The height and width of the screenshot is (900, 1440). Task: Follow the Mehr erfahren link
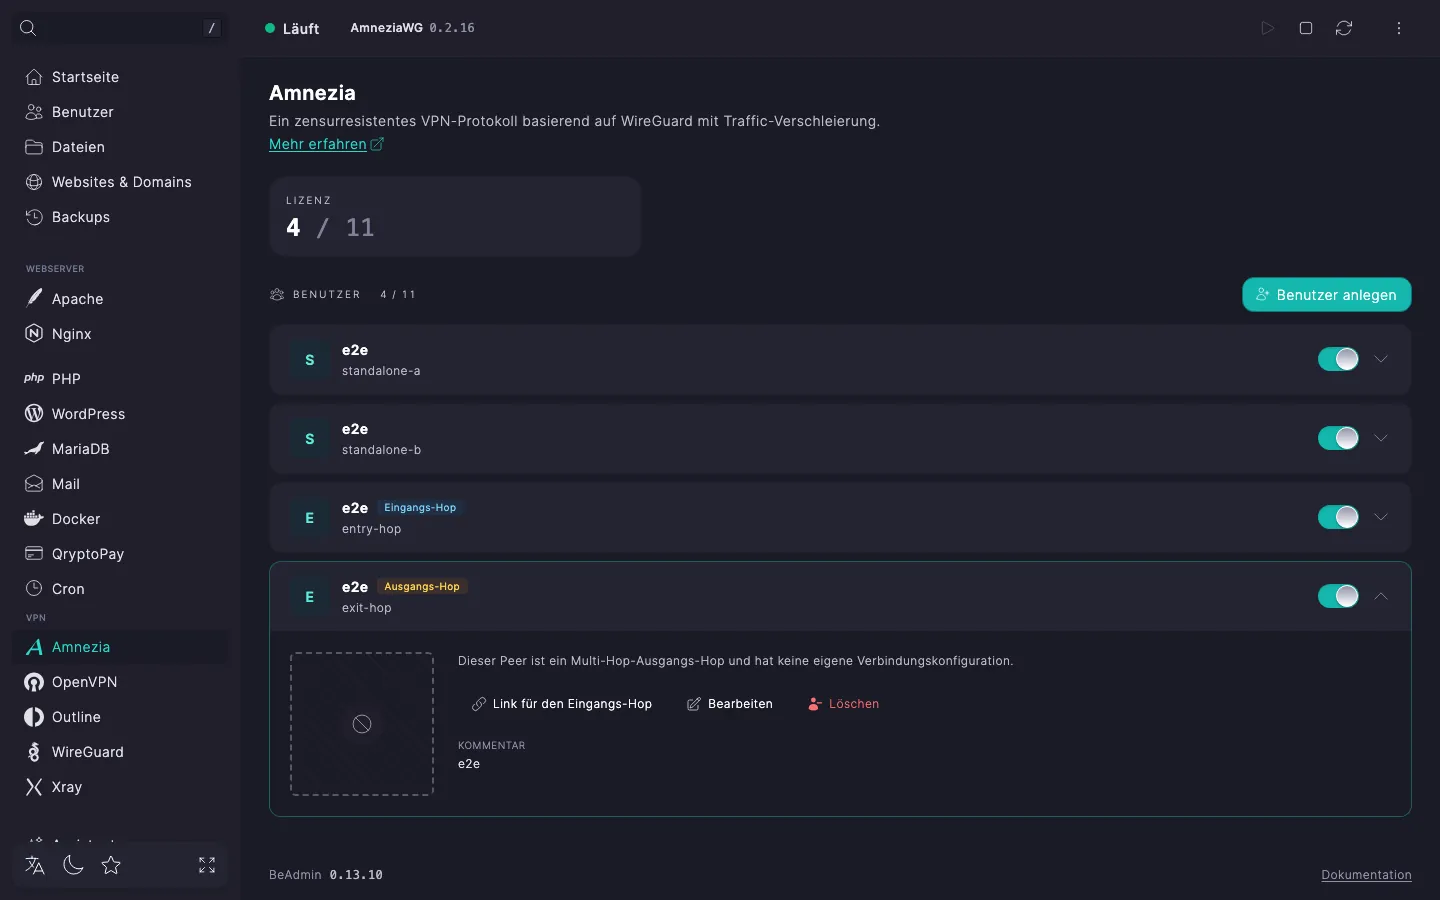[326, 144]
